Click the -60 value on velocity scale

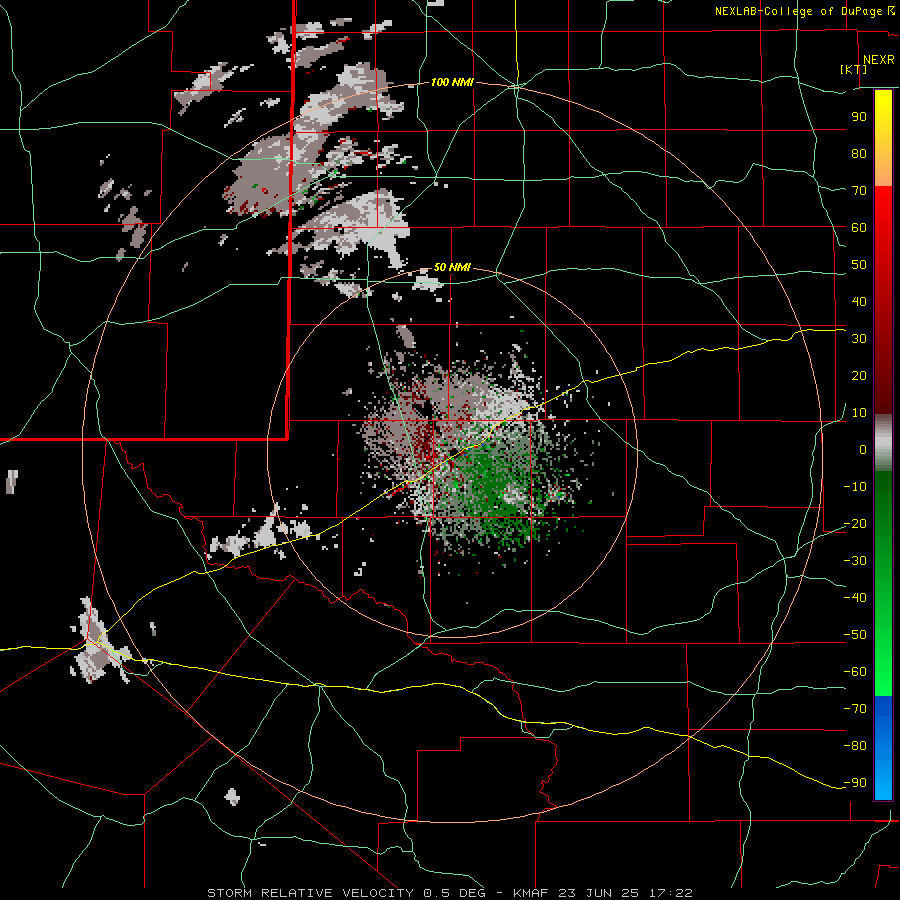click(855, 672)
